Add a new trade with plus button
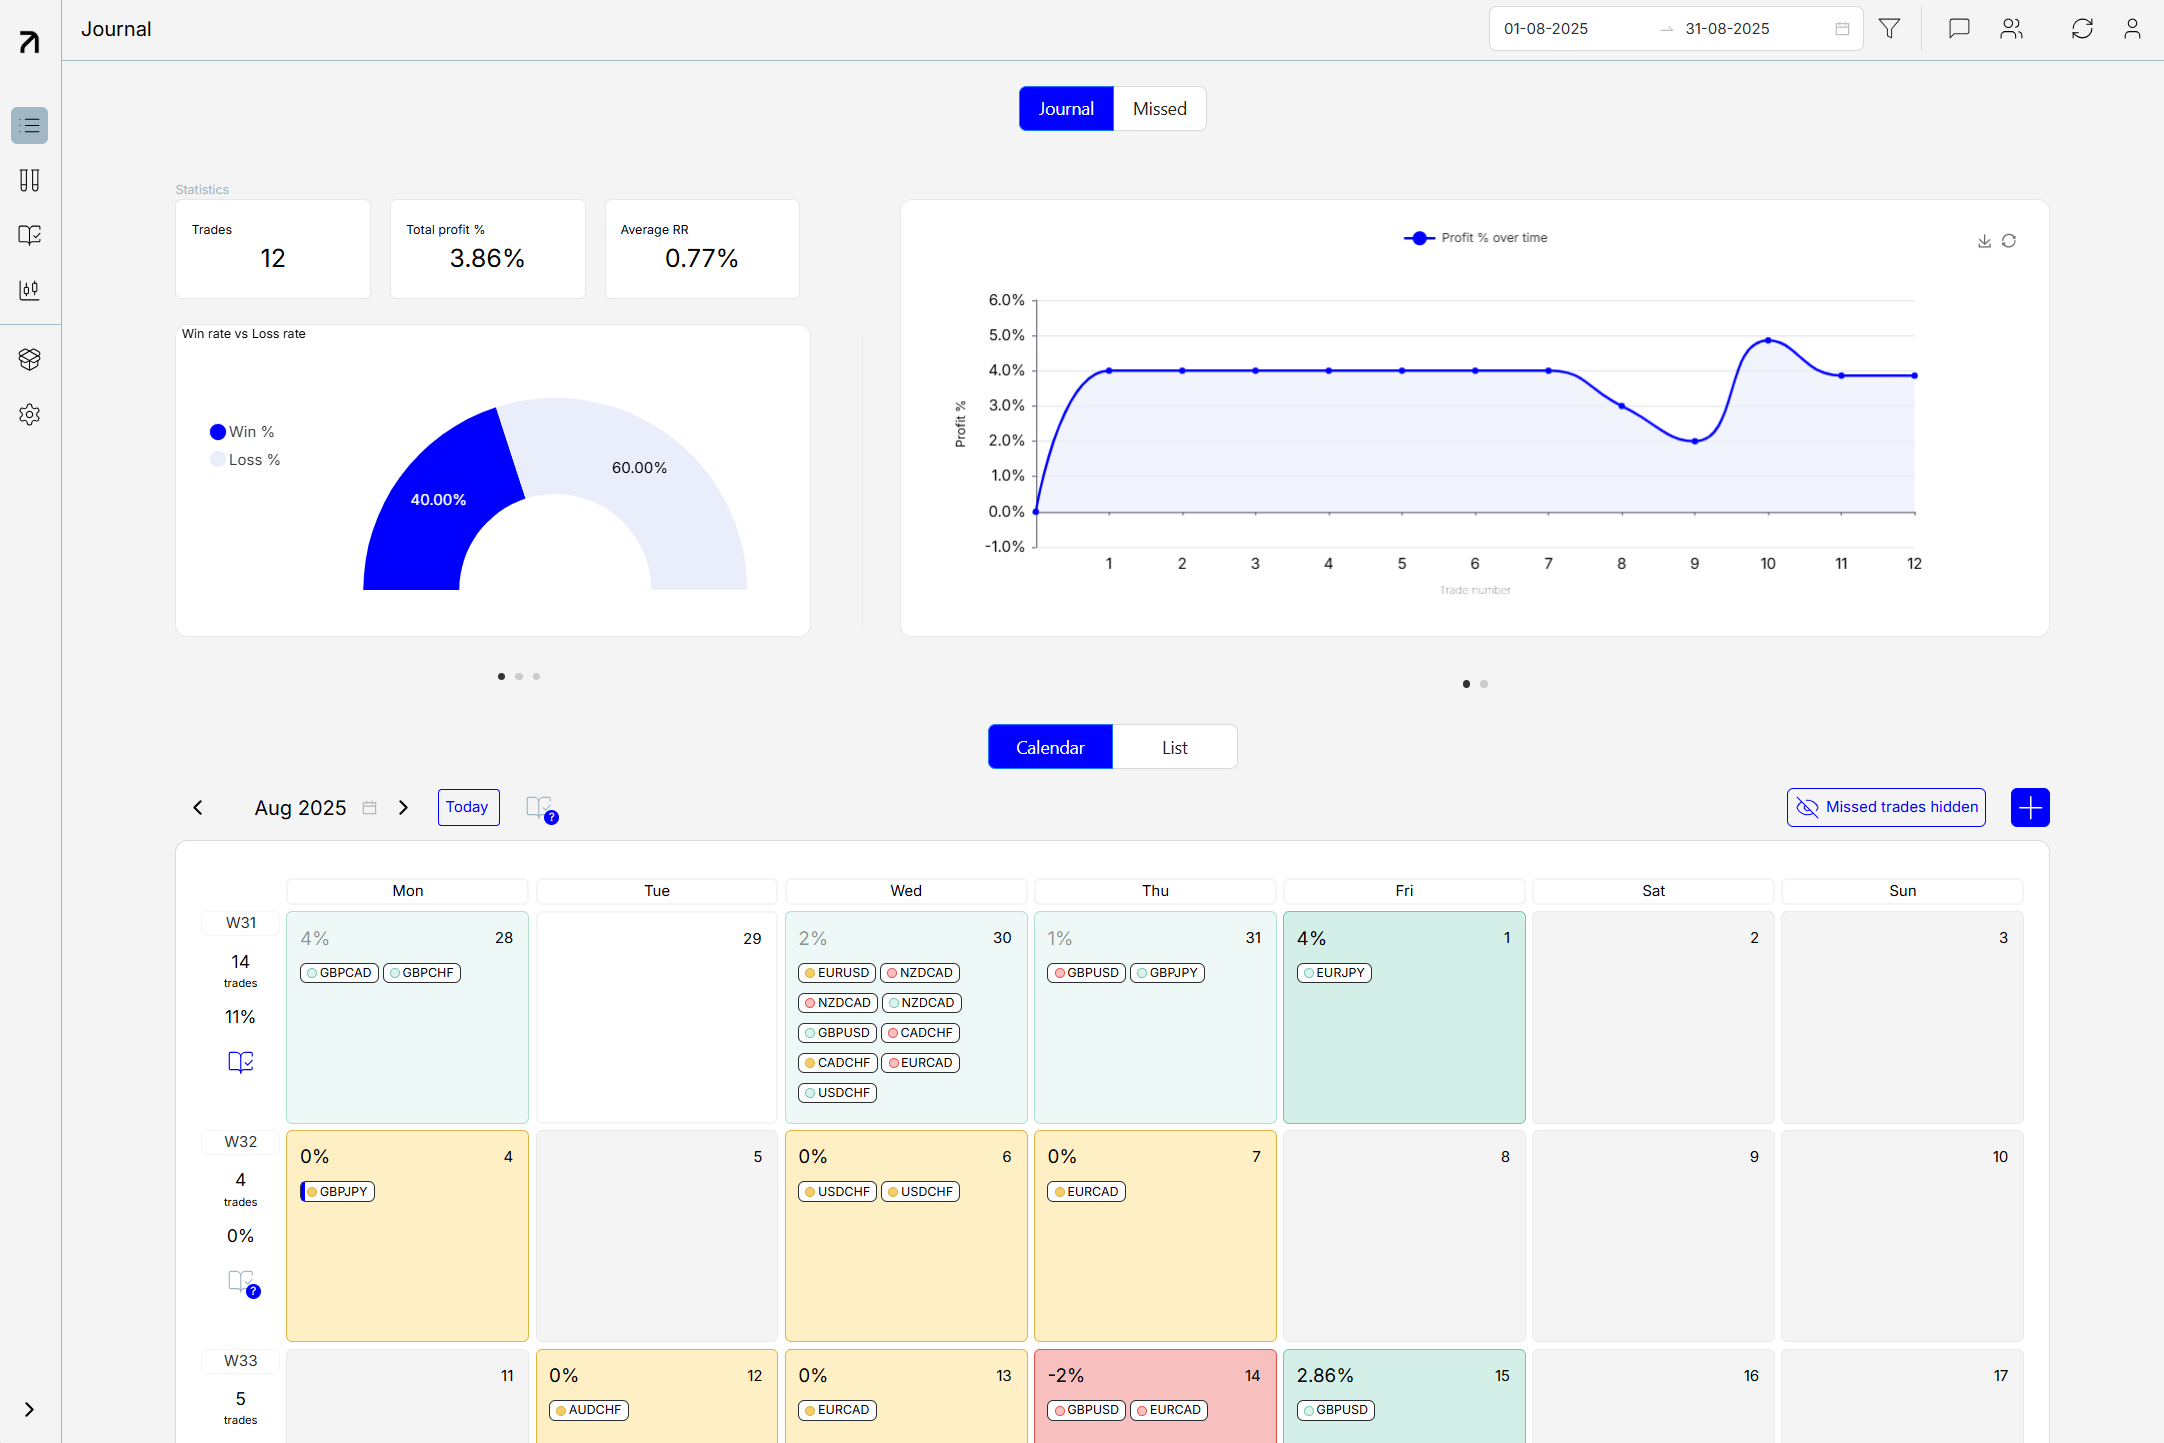The image size is (2164, 1443). coord(2030,807)
